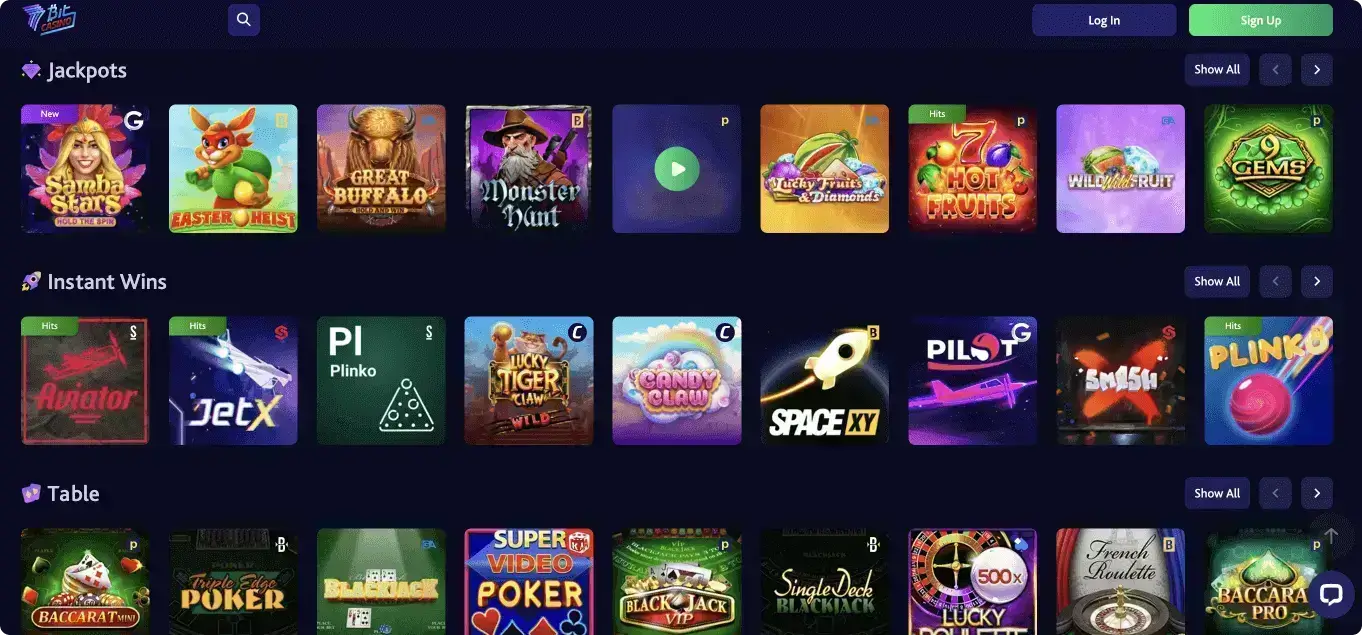Open the Samba Stars game thumbnail
Viewport: 1362px width, 635px height.
[85, 169]
